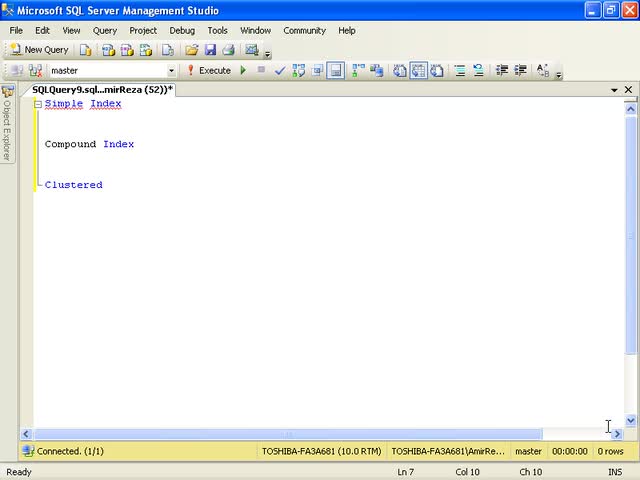This screenshot has height=480, width=640.
Task: Click the vertical scrollbar down arrow
Action: pyautogui.click(x=631, y=420)
